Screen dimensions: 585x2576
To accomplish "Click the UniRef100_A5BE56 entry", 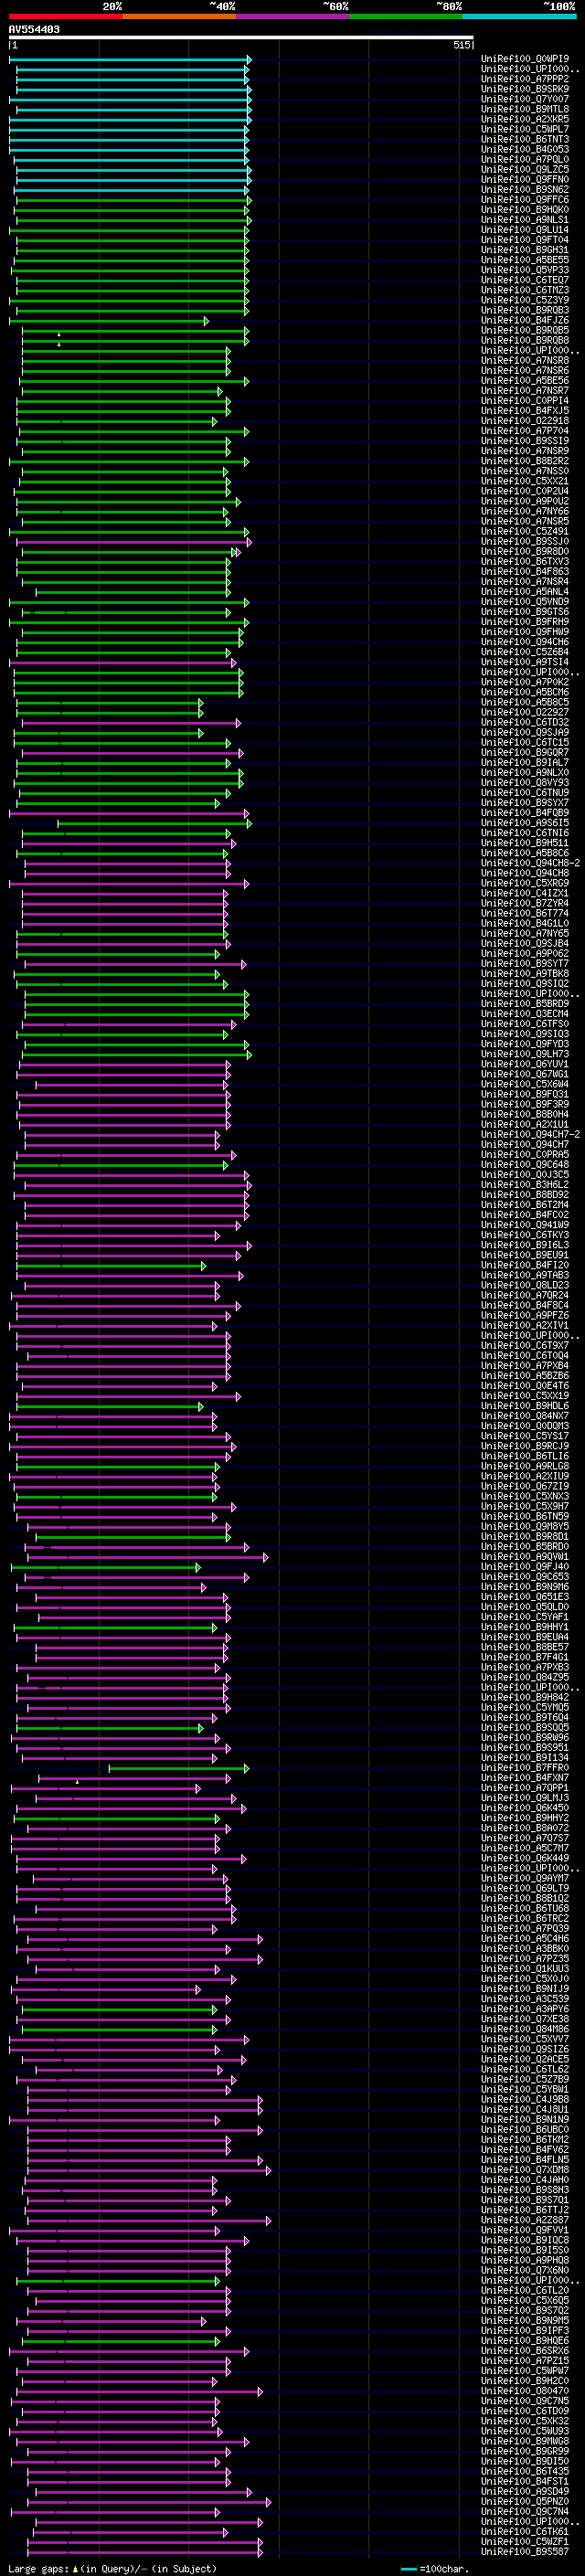I will tap(525, 381).
